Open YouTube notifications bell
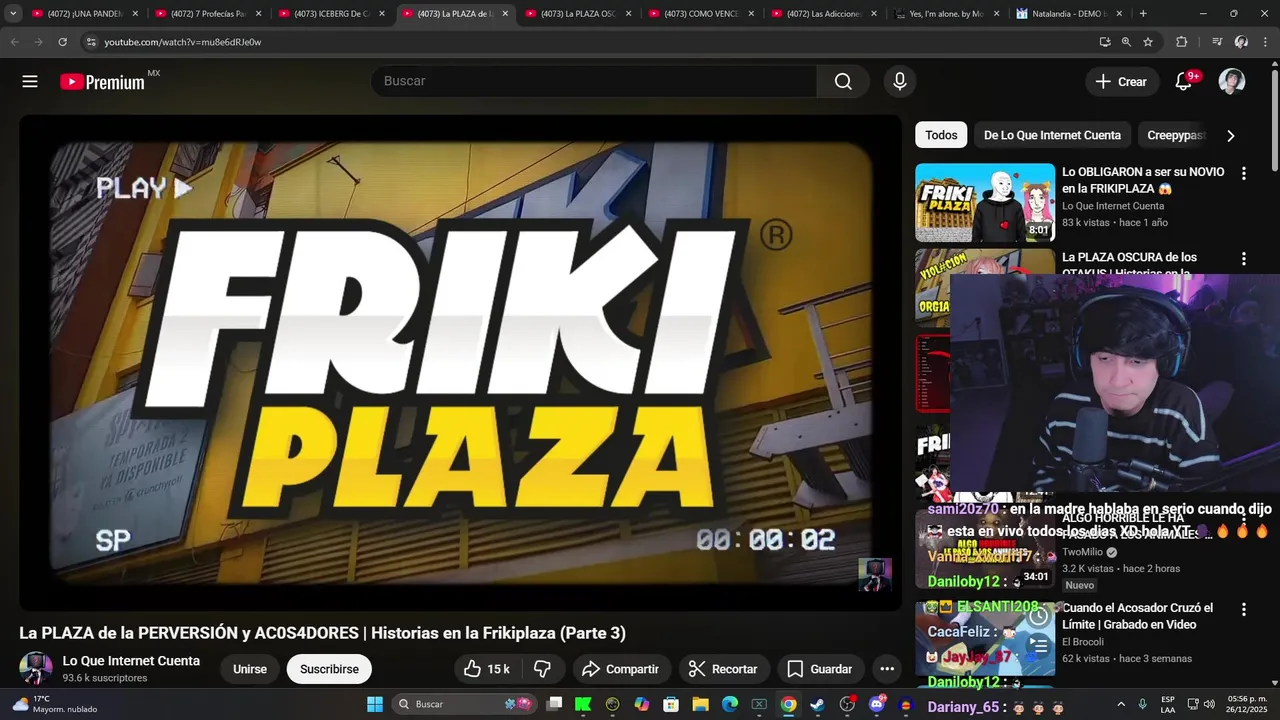Screen dimensions: 1280x720 pos(1183,82)
